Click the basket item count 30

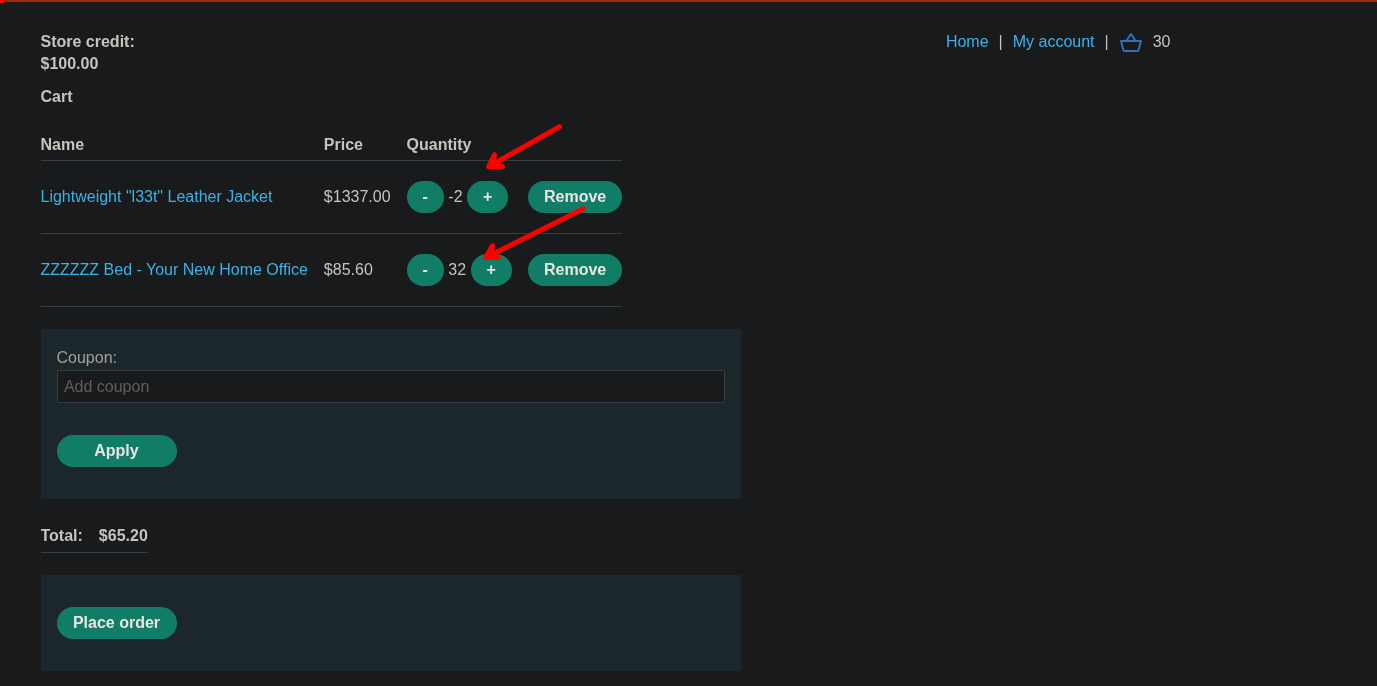coord(1161,42)
